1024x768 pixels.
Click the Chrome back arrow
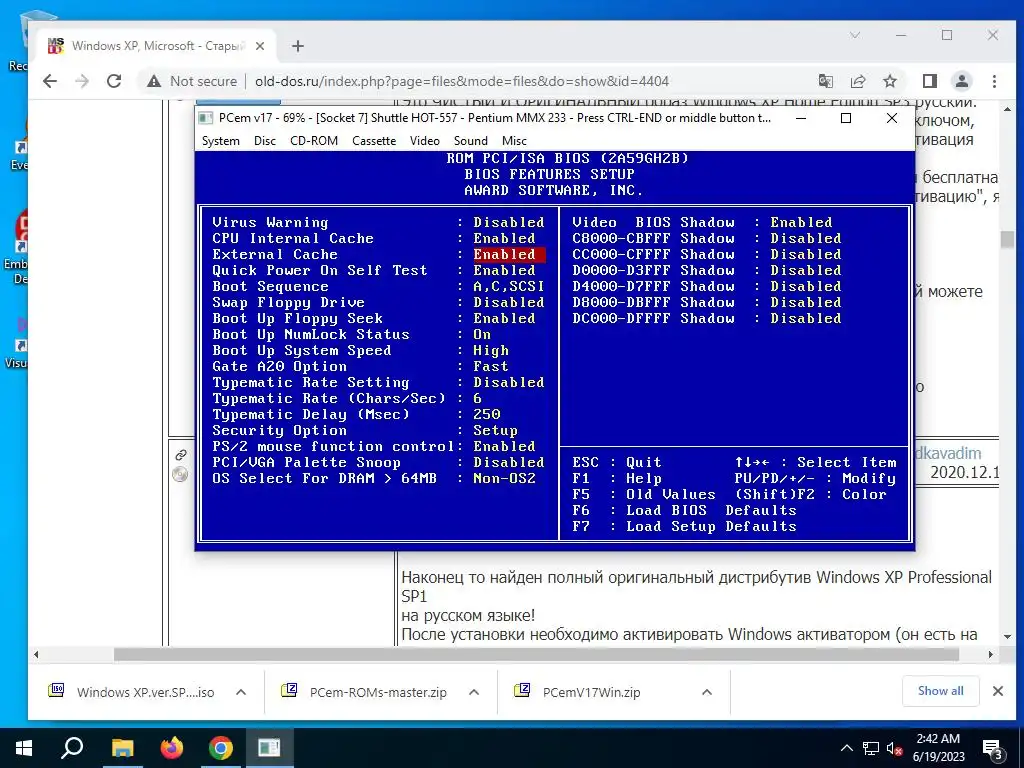50,81
